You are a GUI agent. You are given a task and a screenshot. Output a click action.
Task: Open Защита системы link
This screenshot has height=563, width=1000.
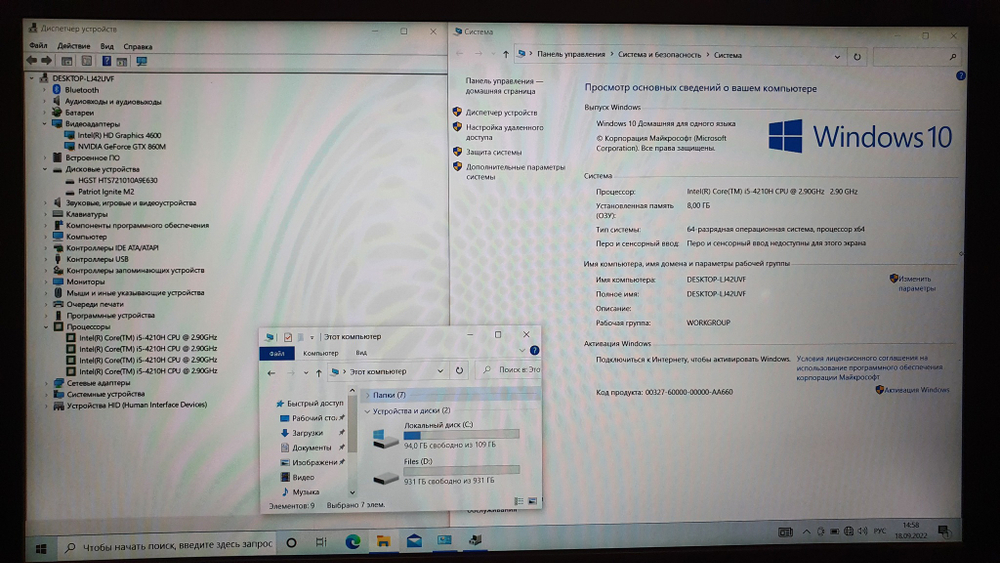point(494,152)
